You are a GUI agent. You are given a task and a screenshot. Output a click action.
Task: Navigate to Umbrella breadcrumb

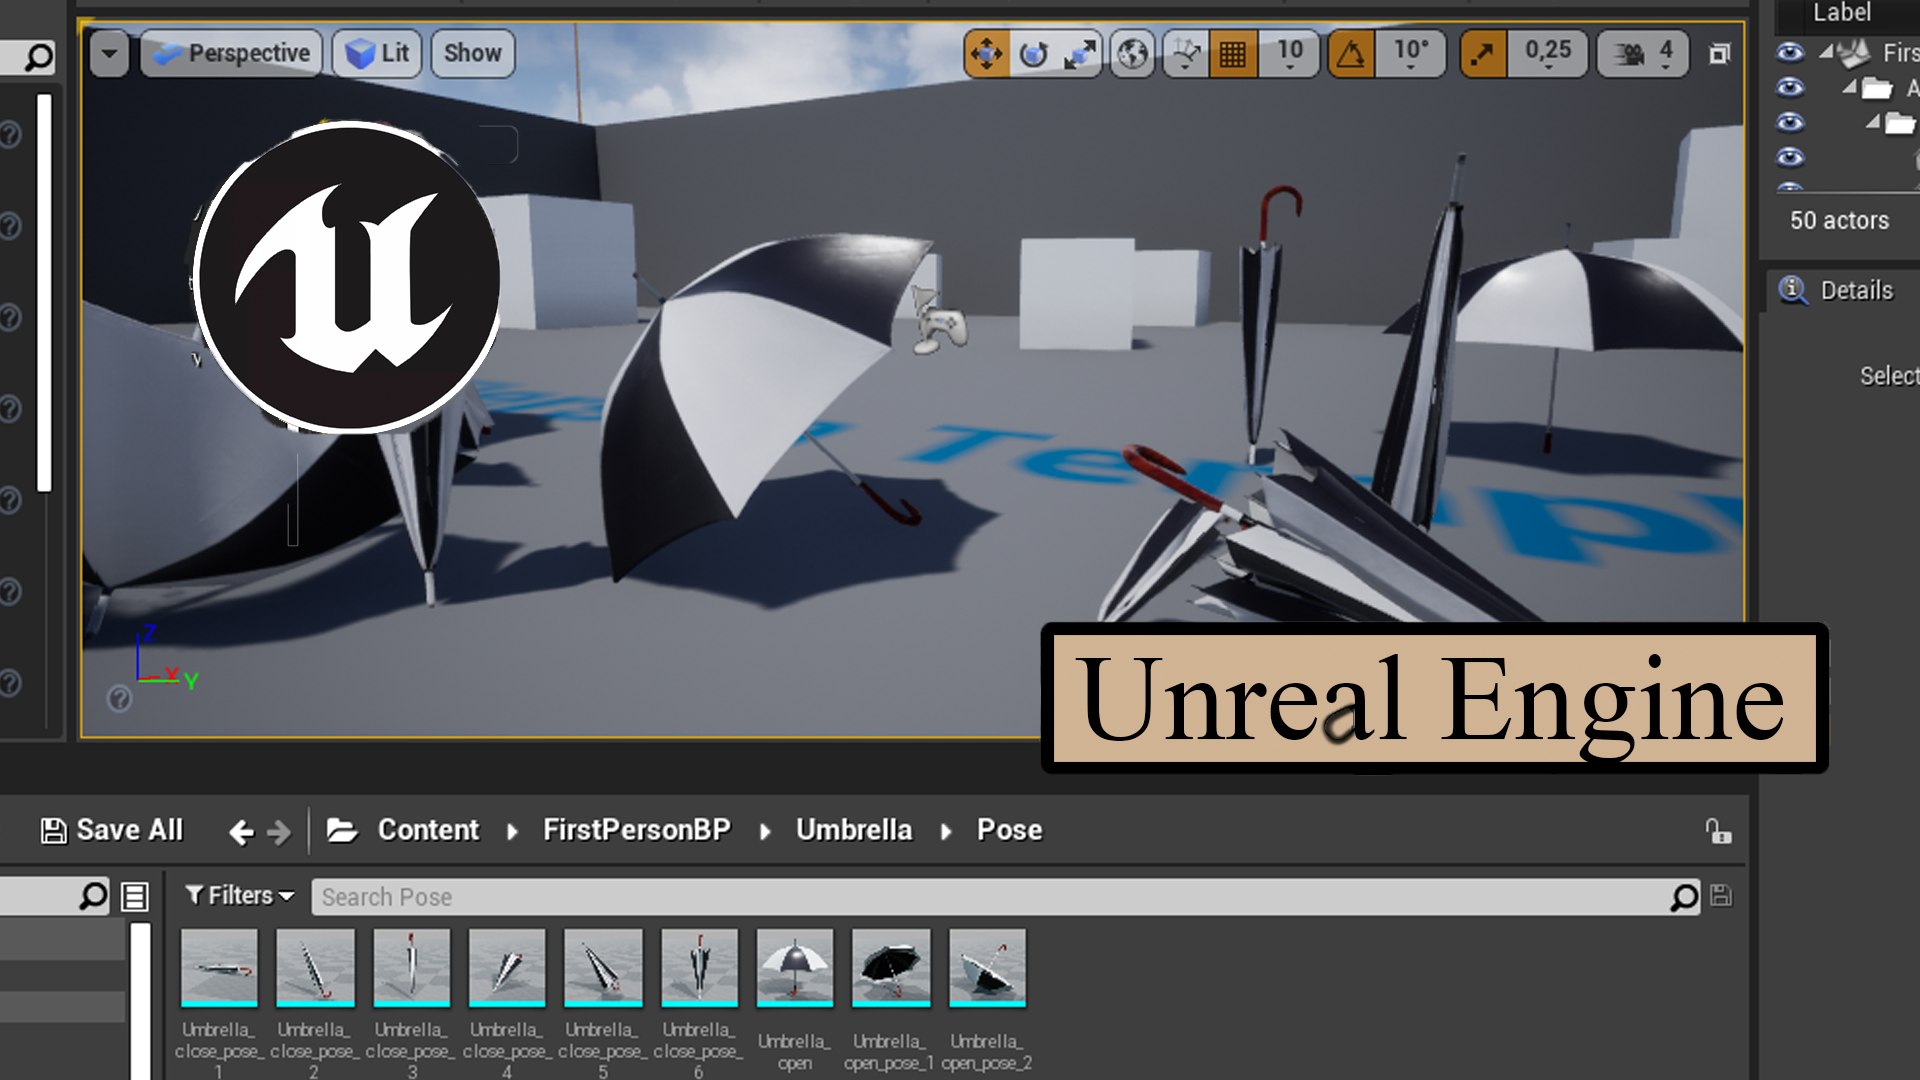(854, 830)
